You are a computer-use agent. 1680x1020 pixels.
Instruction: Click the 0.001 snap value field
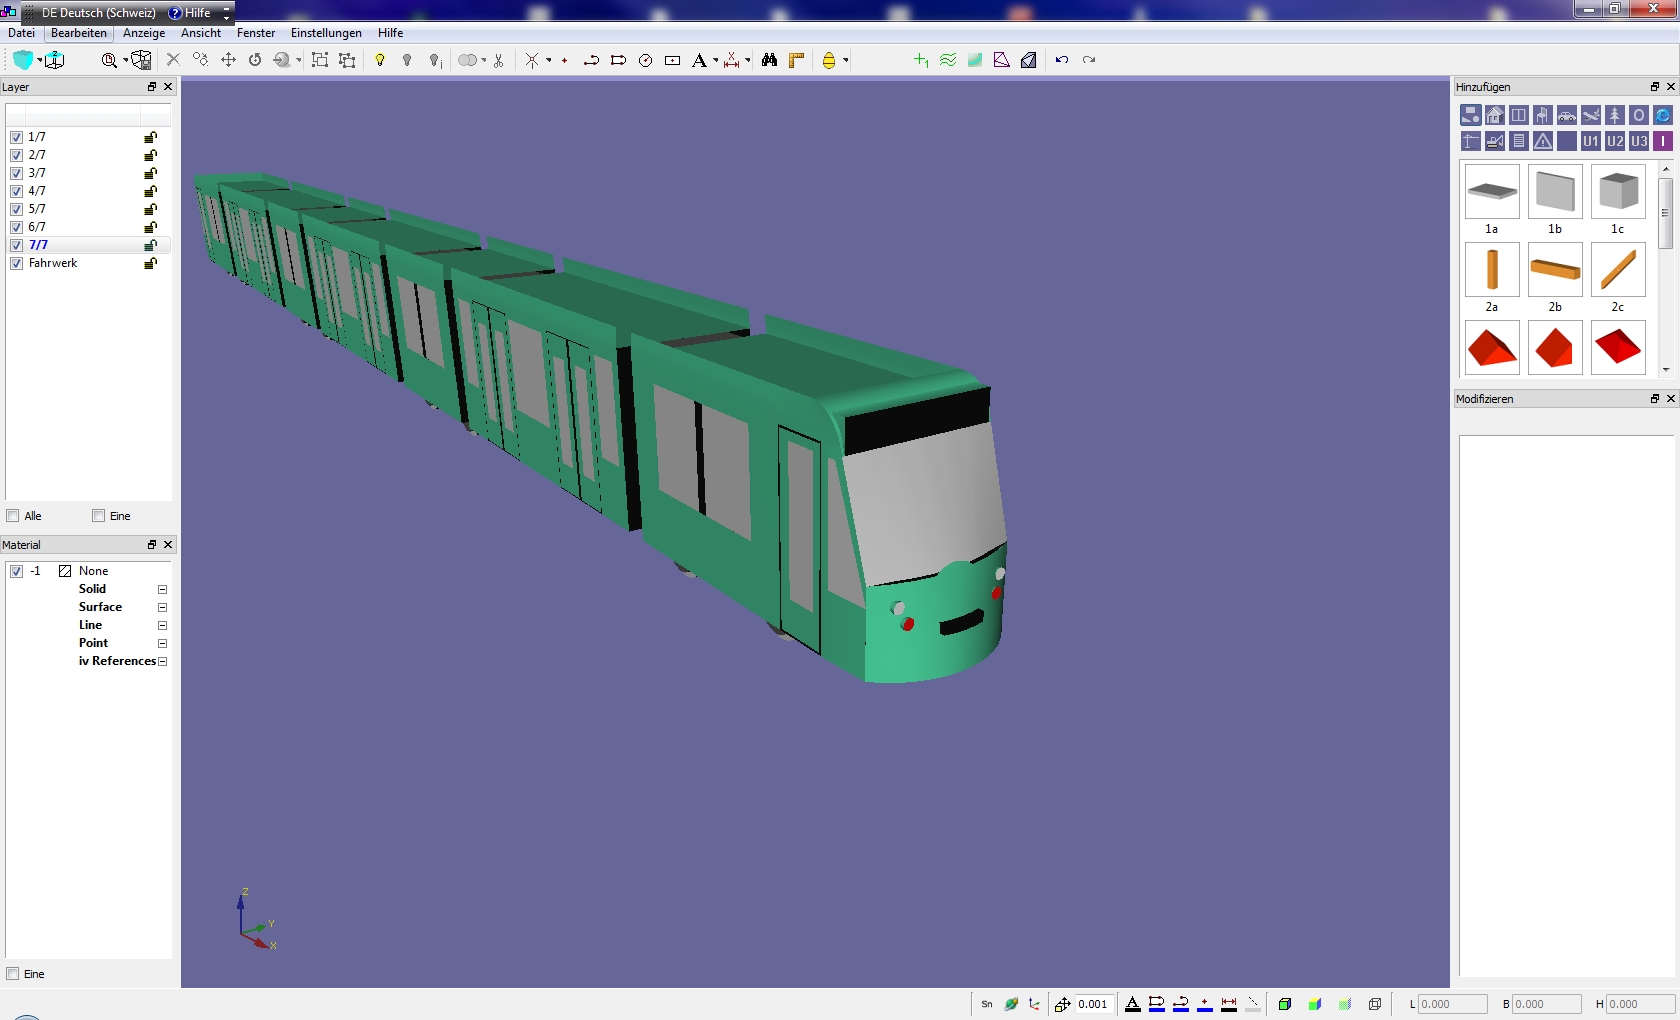1092,1004
